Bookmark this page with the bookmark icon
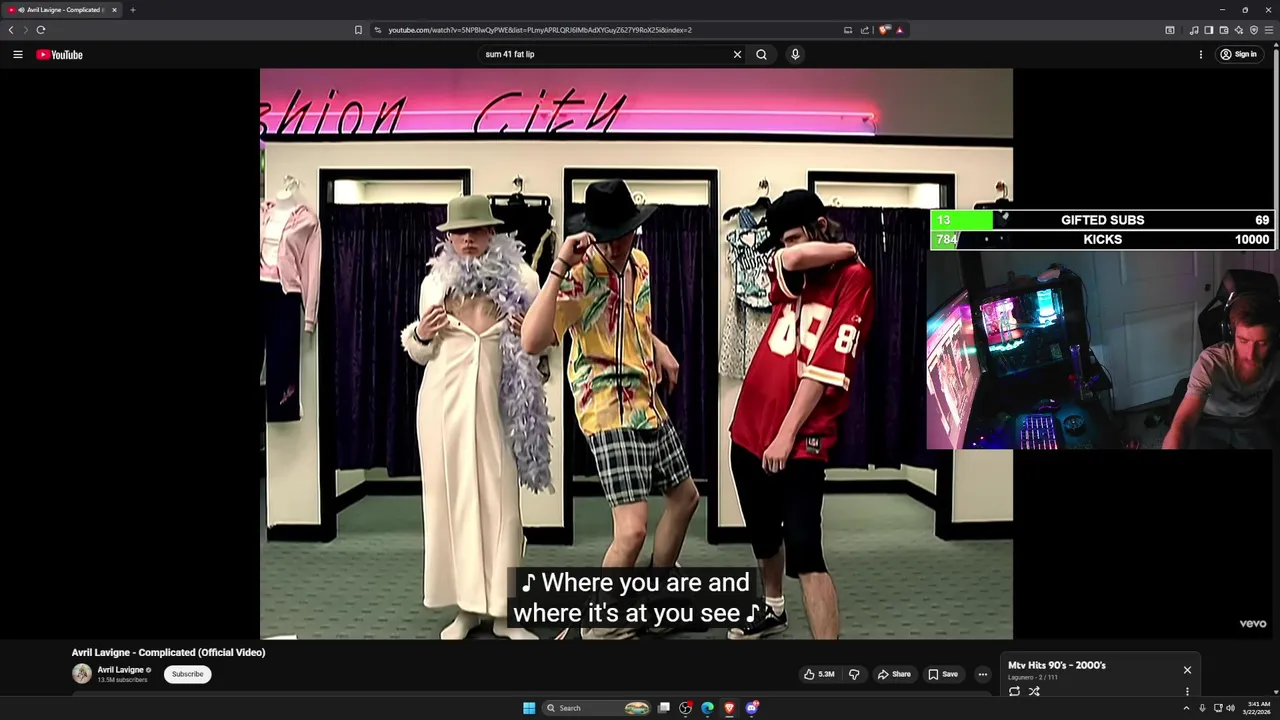Screen dimensions: 1280x720 [x=358, y=30]
